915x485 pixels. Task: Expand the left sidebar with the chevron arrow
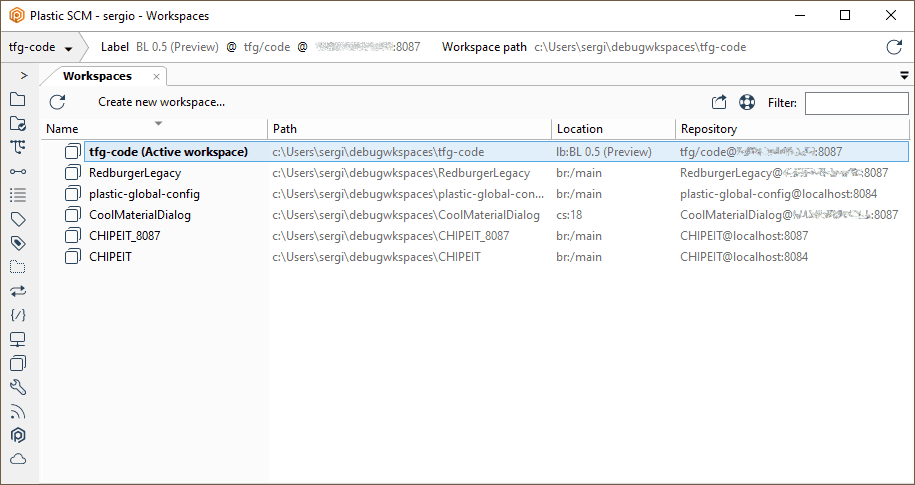click(x=24, y=75)
